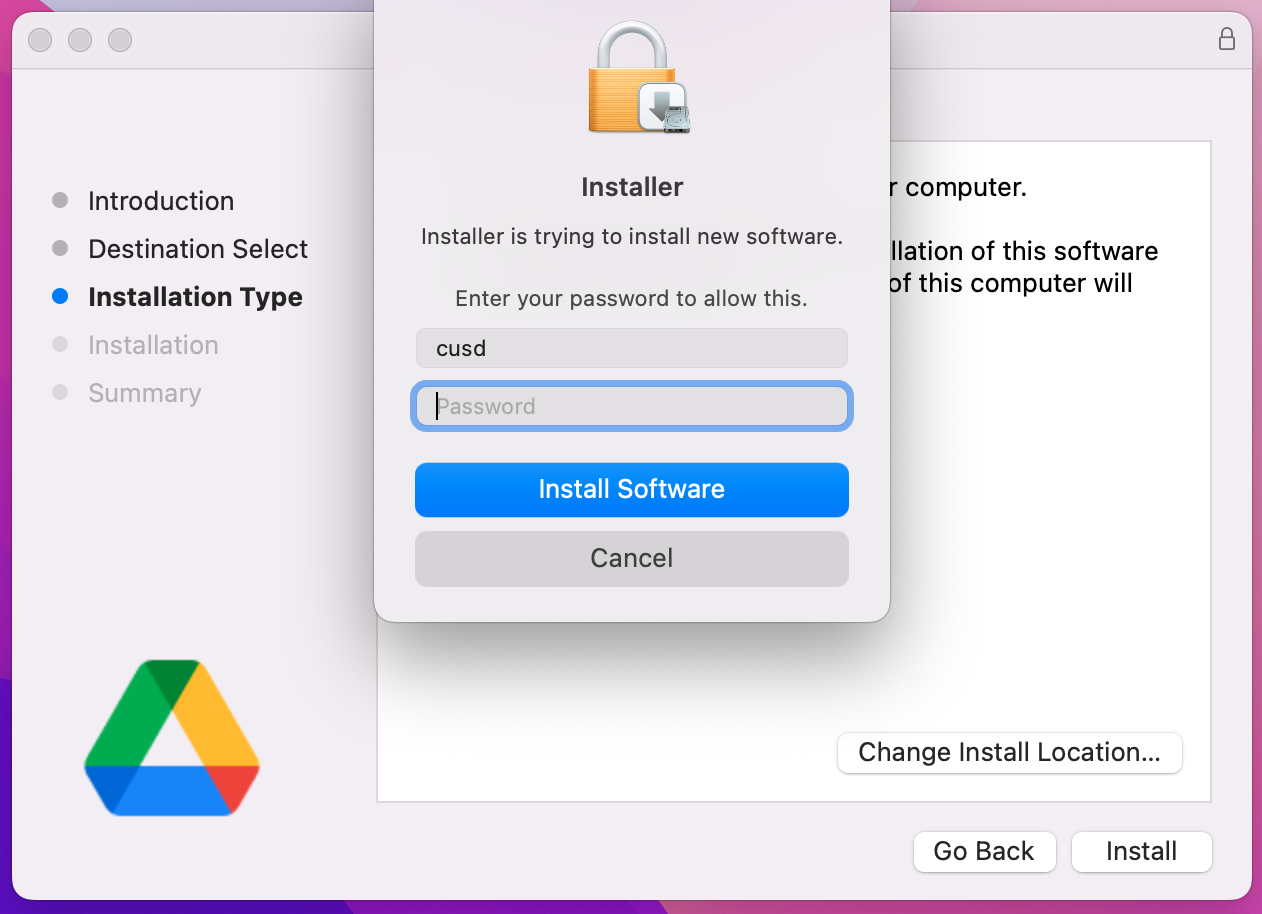Select Introduction step label

point(161,201)
